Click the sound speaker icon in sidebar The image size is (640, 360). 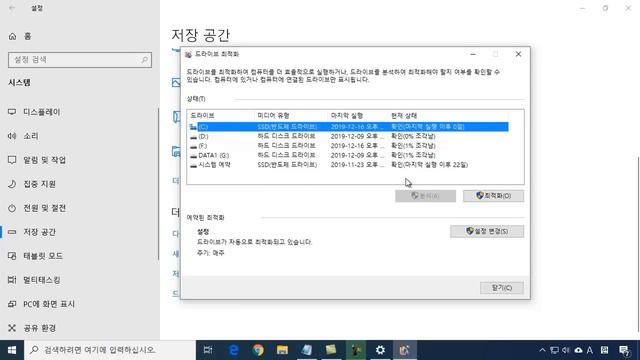12,136
